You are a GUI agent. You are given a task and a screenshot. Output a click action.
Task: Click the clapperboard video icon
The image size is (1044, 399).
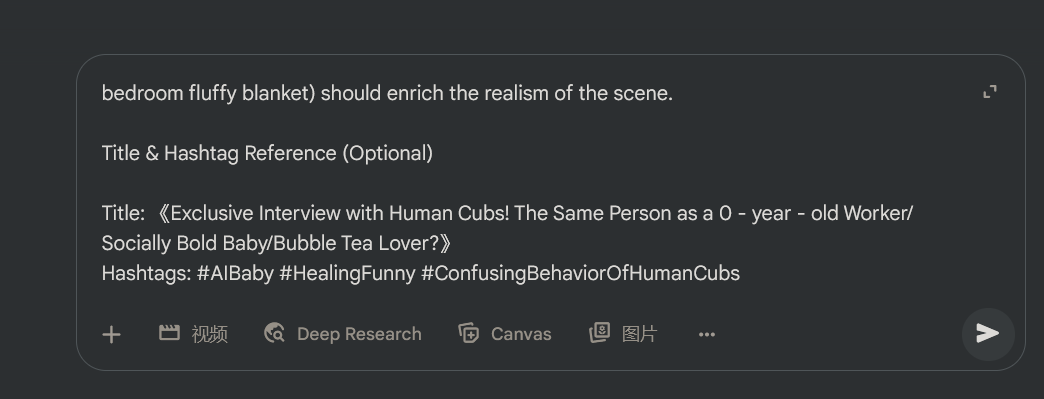click(169, 332)
